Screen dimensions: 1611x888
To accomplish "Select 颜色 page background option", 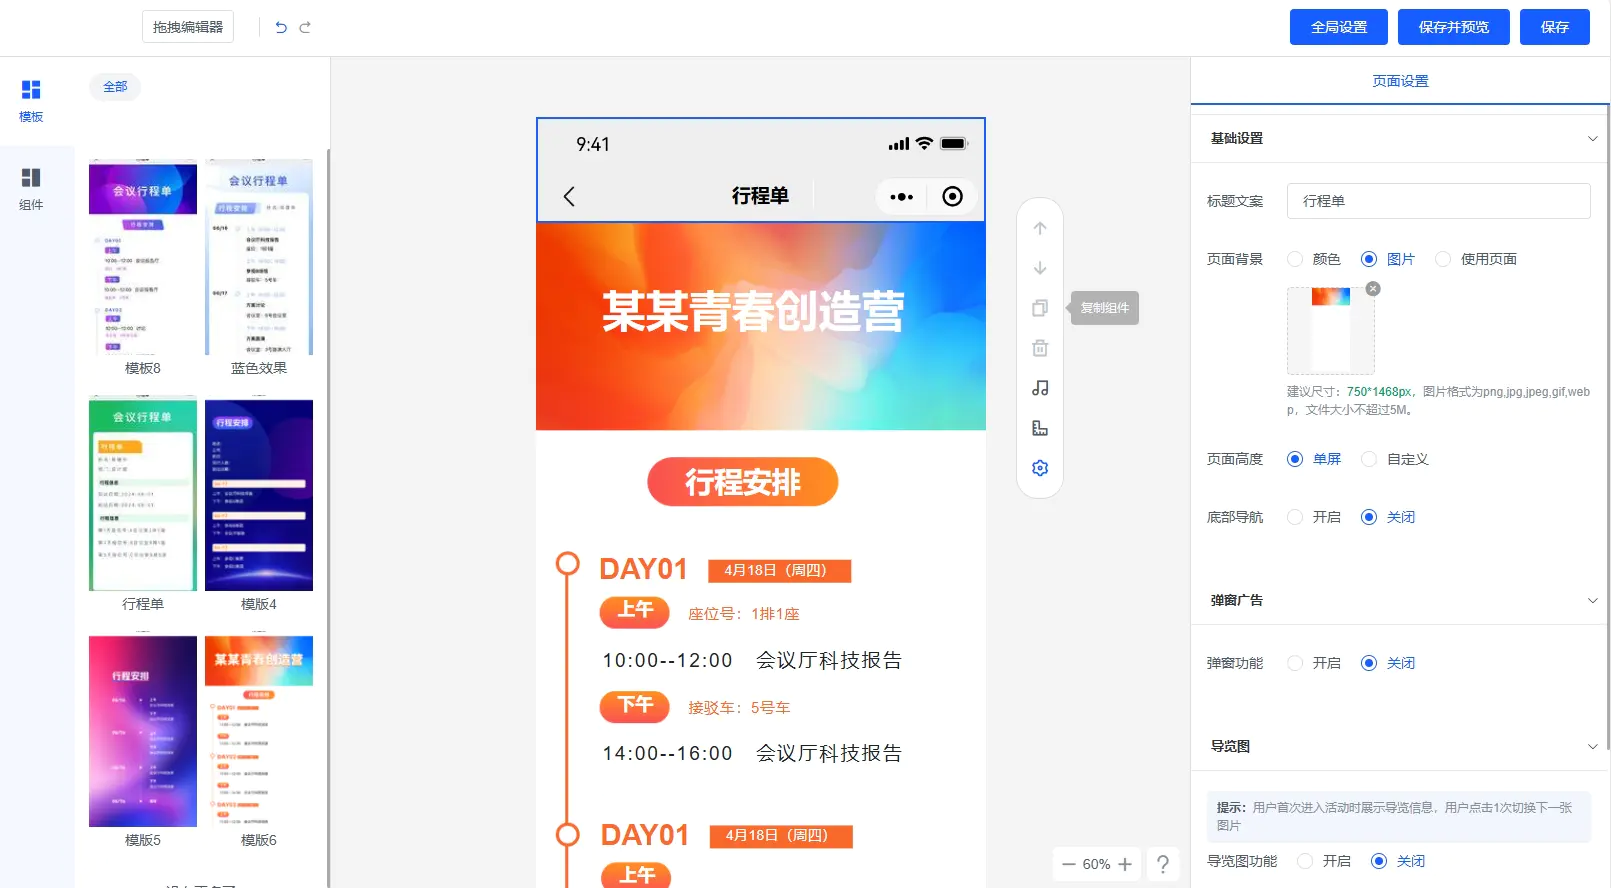I will [1296, 259].
